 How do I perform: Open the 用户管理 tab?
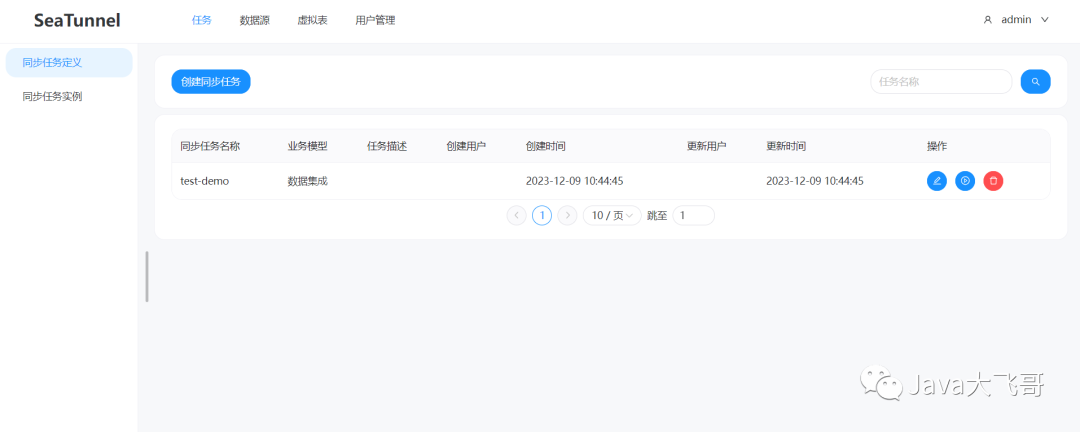(375, 20)
